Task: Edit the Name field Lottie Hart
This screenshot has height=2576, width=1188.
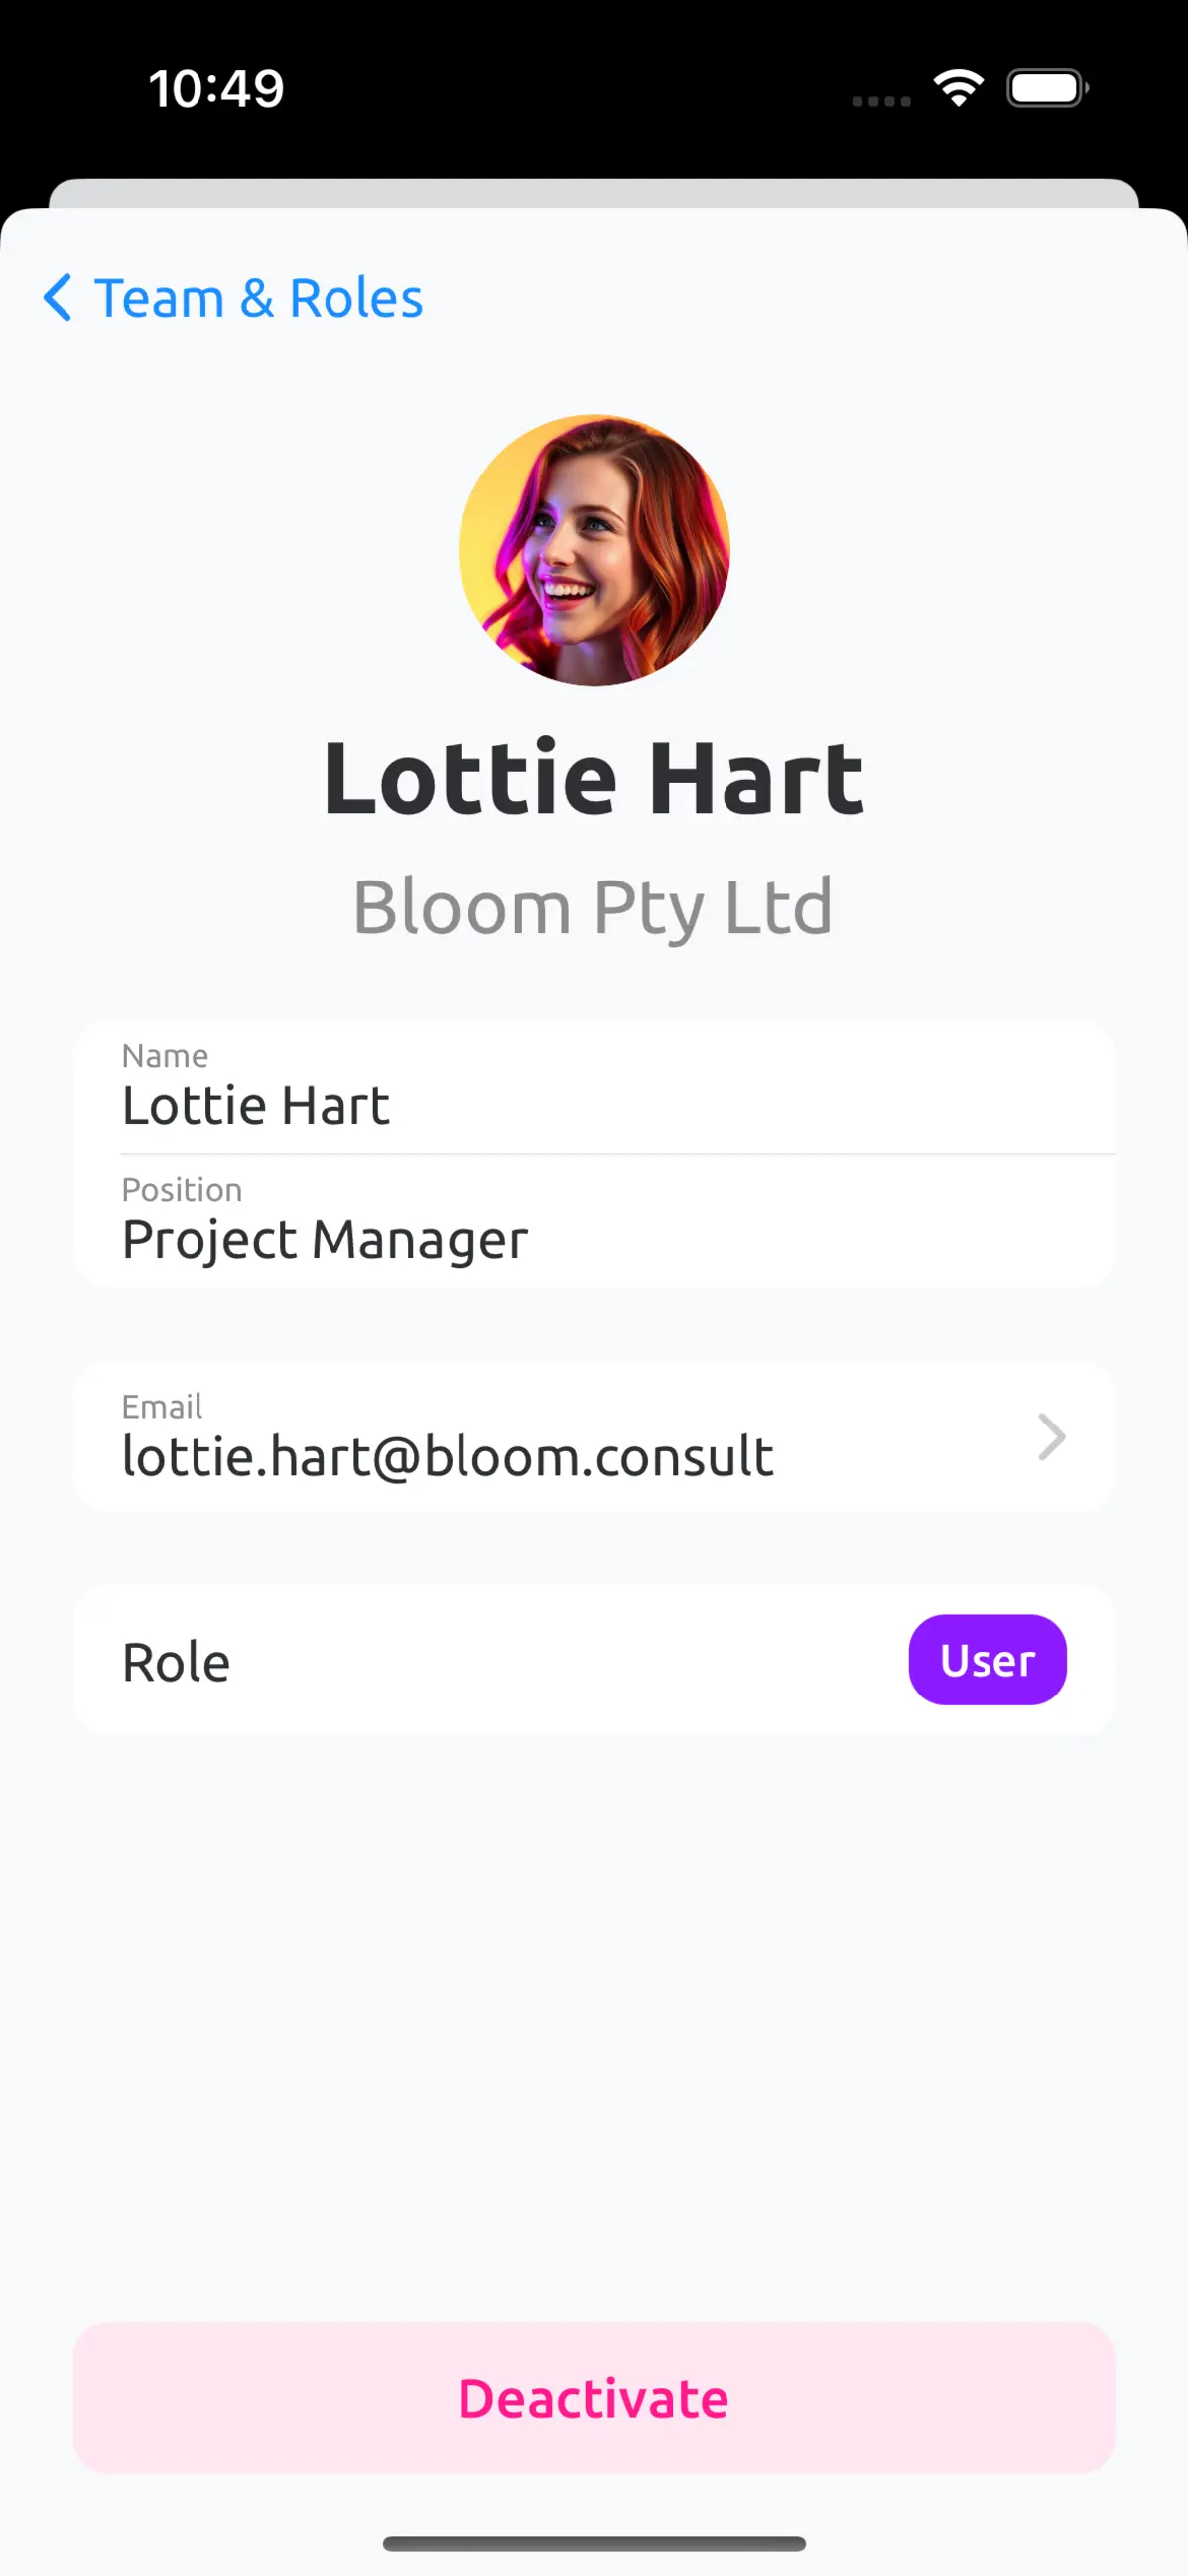Action: (x=594, y=1088)
